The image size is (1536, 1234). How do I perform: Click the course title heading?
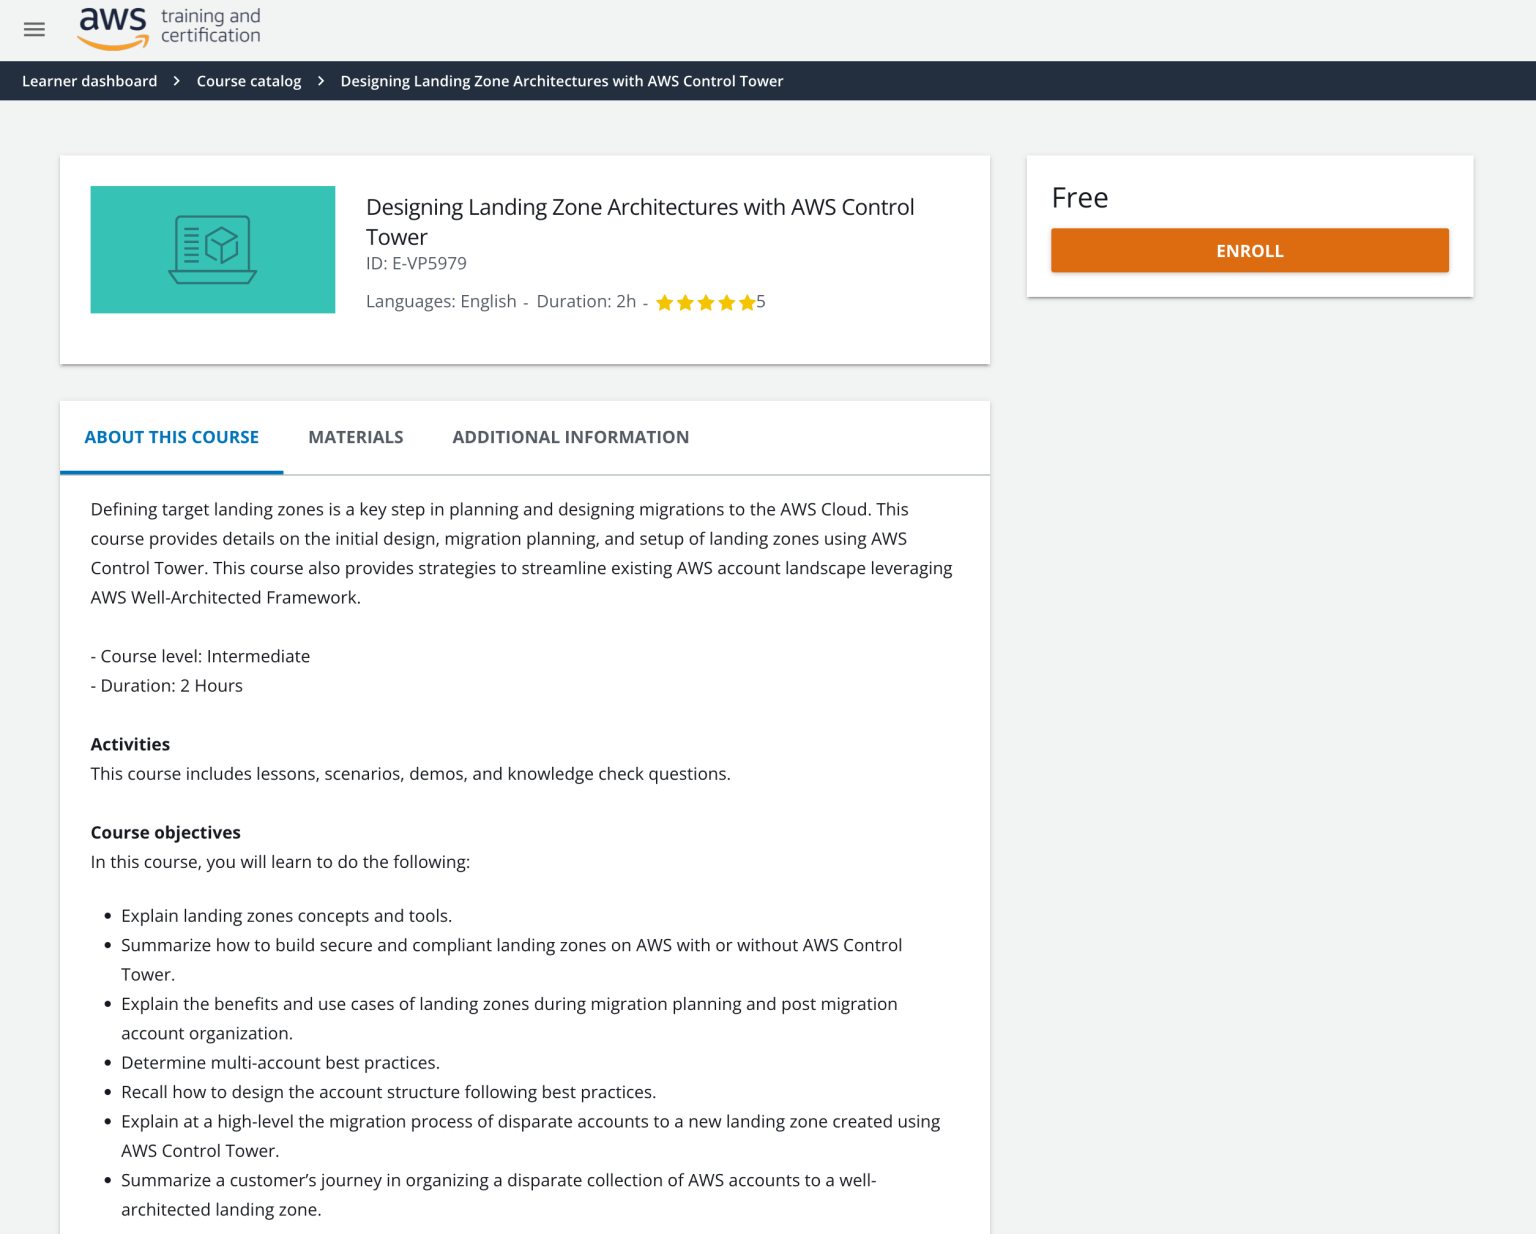(640, 221)
